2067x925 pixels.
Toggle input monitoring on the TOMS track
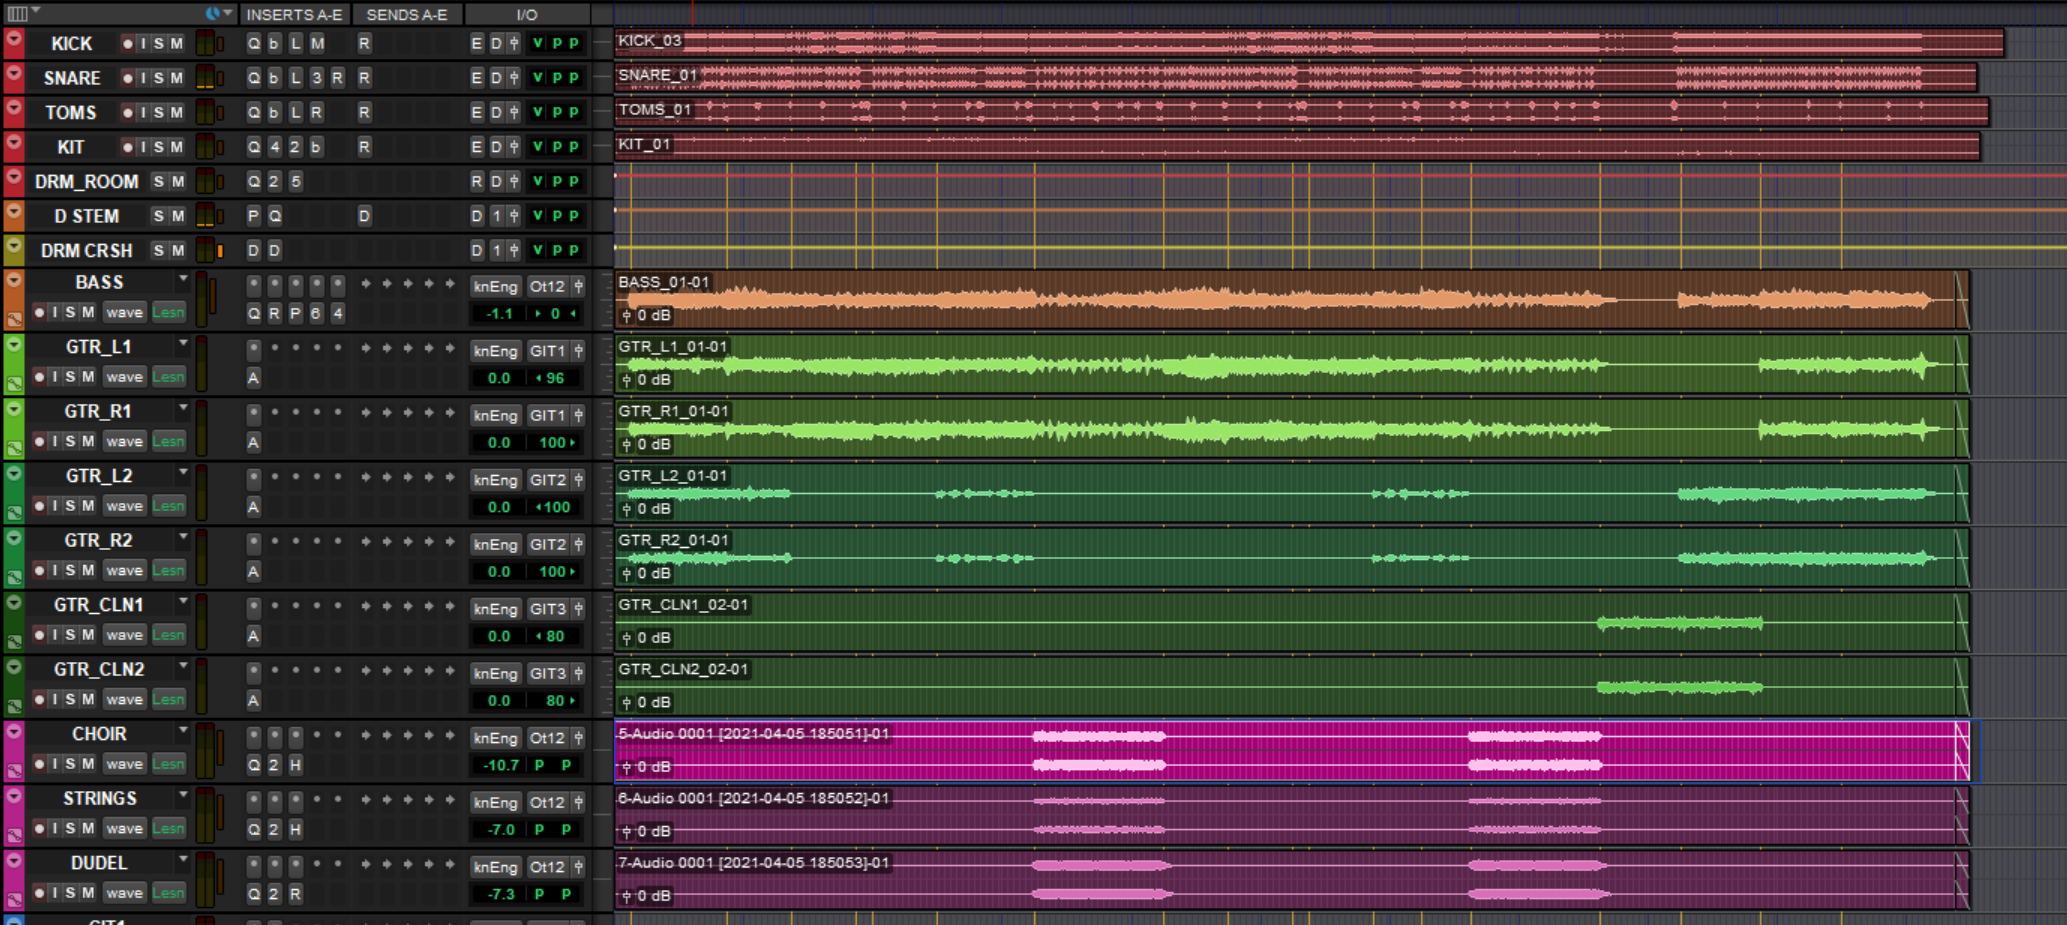[143, 112]
